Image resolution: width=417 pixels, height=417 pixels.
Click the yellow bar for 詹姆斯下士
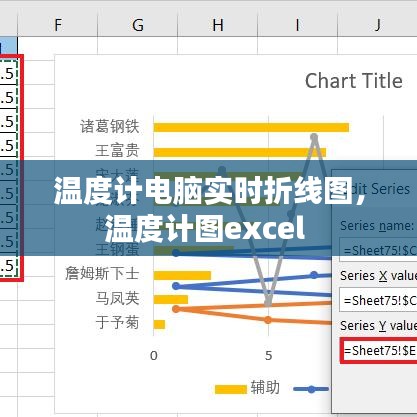coord(182,275)
